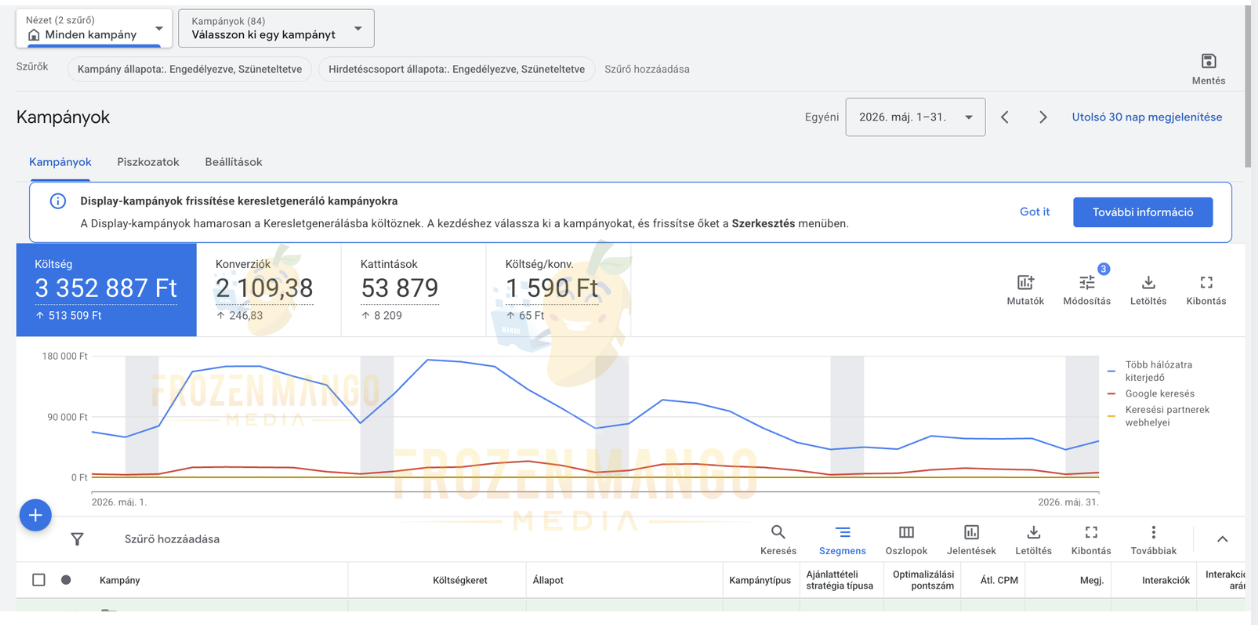Select the Költség scorecard

click(106, 290)
